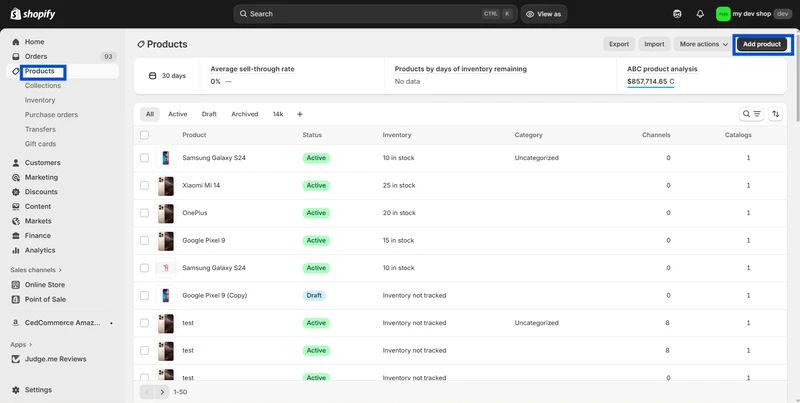Check the first Samsung Galaxy S24 row

pyautogui.click(x=144, y=158)
